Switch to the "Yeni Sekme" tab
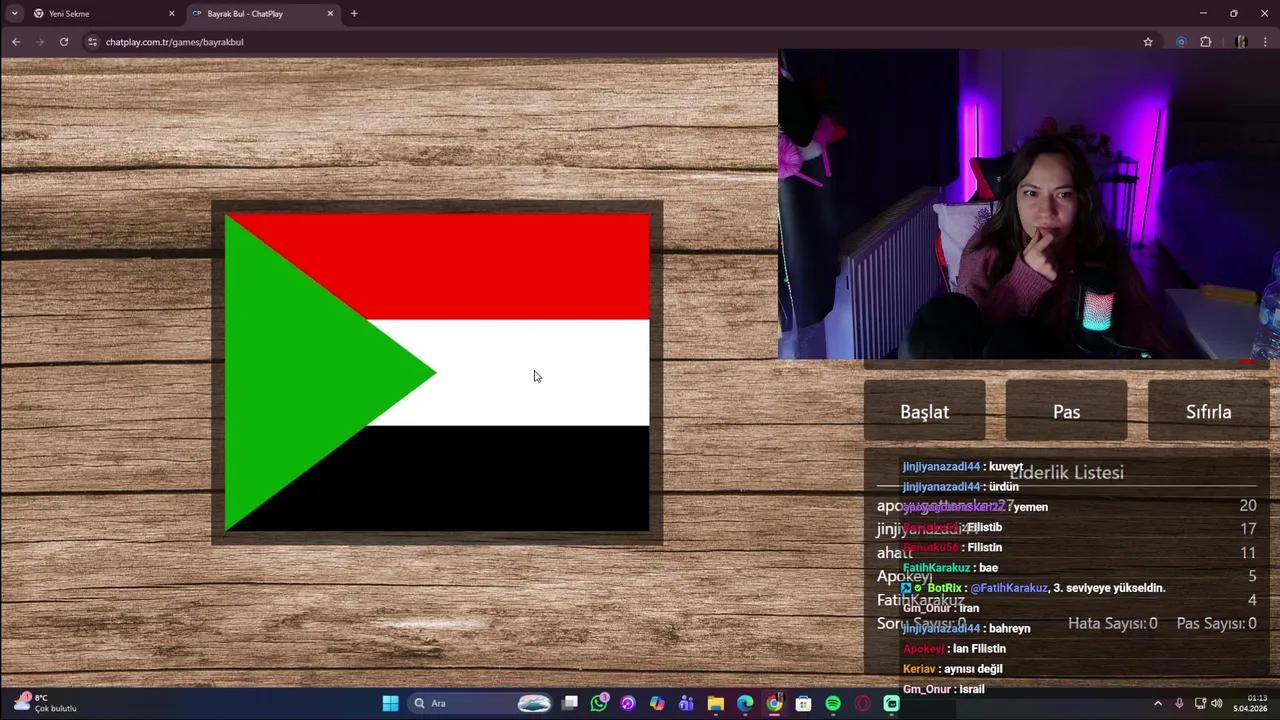This screenshot has width=1280, height=720. coord(70,13)
